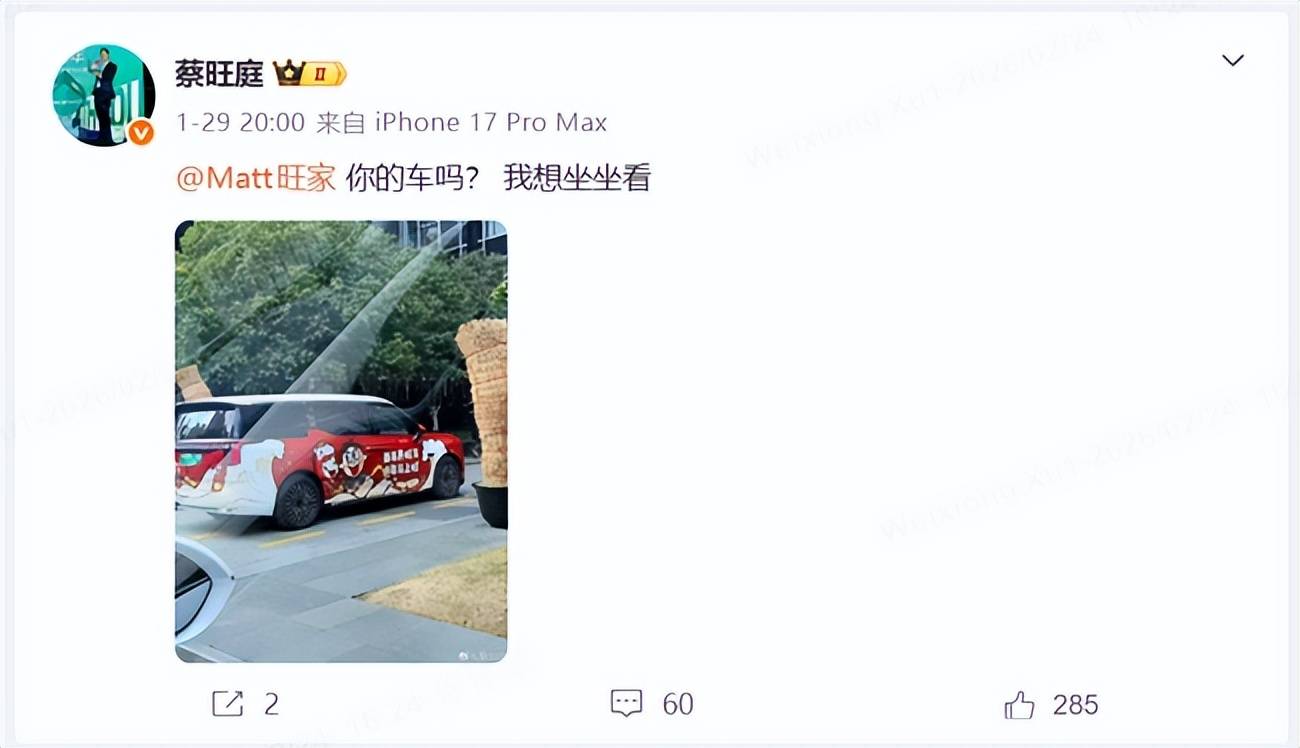Click the 来自 source label
The image size is (1300, 748).
coord(340,123)
